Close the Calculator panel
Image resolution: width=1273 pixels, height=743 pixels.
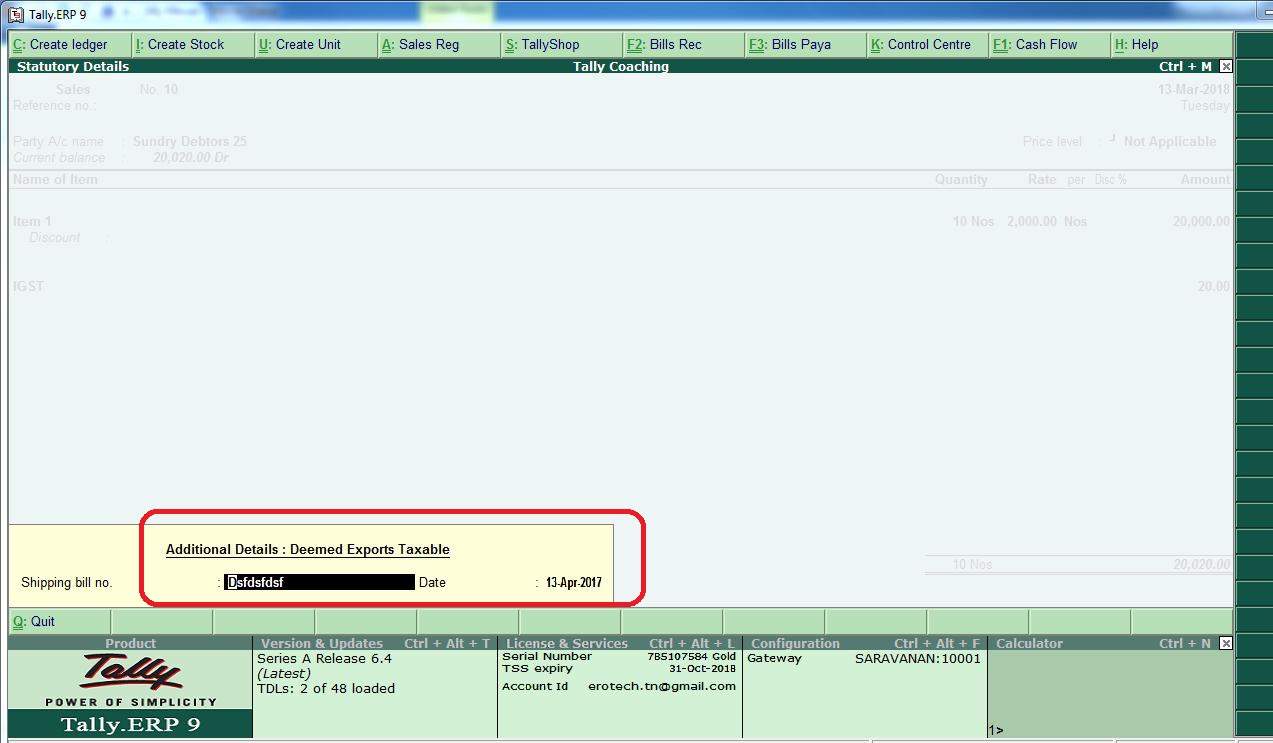click(1226, 643)
